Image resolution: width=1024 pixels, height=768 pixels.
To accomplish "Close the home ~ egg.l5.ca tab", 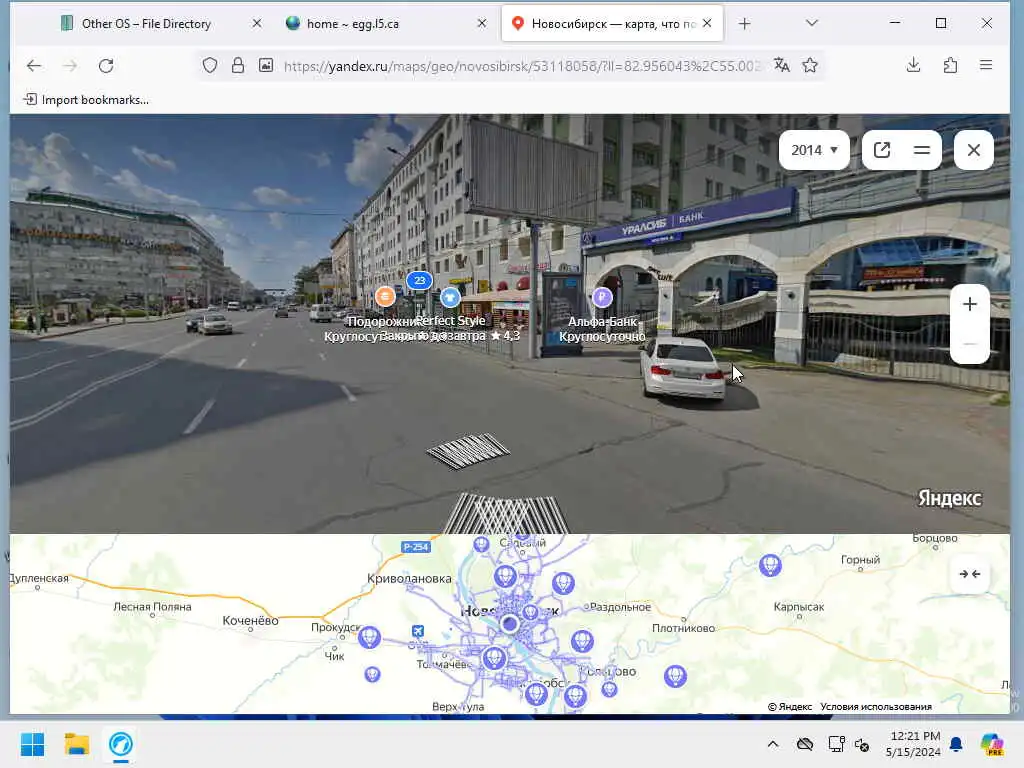I will click(482, 24).
